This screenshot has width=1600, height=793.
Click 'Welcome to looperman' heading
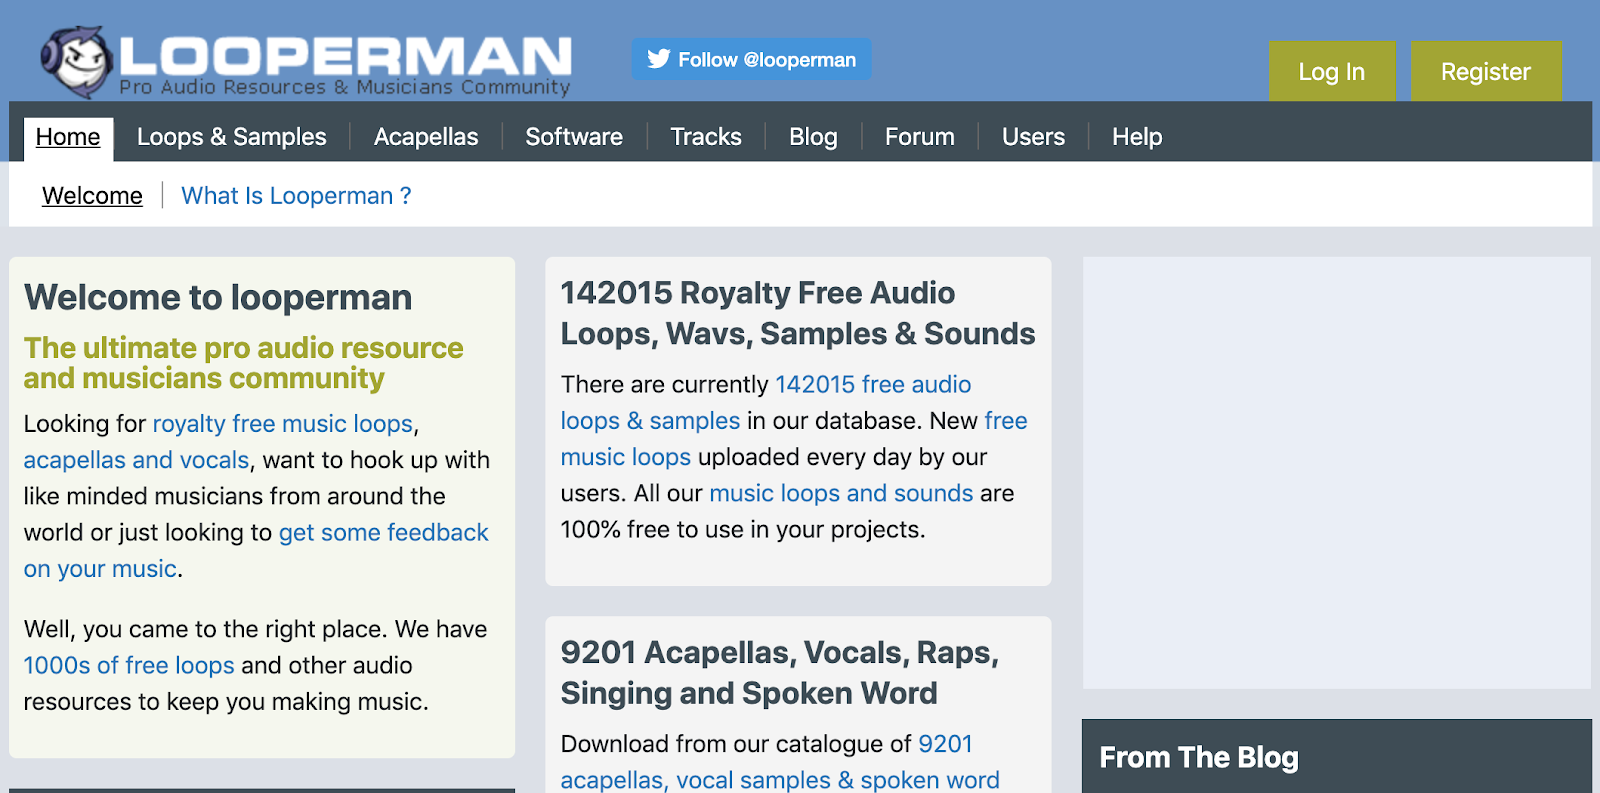pyautogui.click(x=218, y=297)
